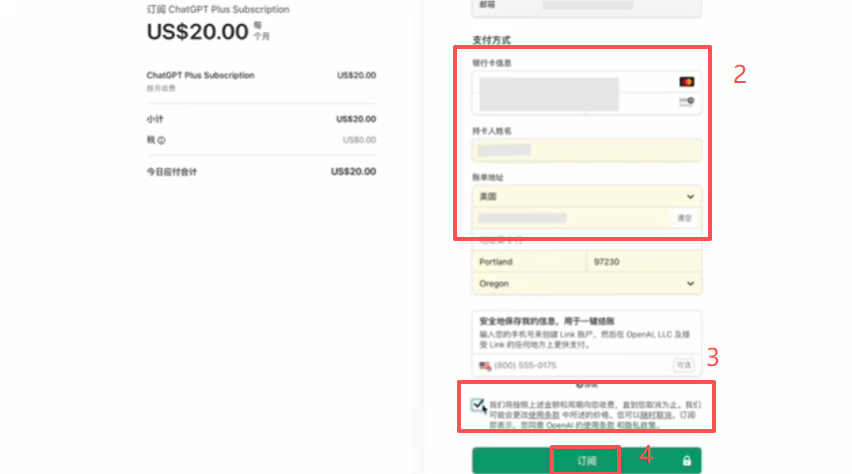Viewport: 852px width, 474px height.
Task: Click the ChatGPT Plus Subscription line item
Action: click(x=201, y=76)
